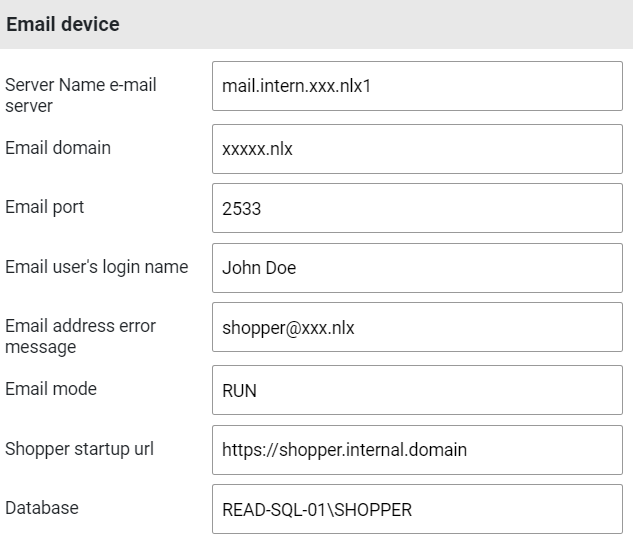Place cursor on the READ-SQL-01\SHOPPER value
The image size is (633, 549).
pyautogui.click(x=316, y=510)
